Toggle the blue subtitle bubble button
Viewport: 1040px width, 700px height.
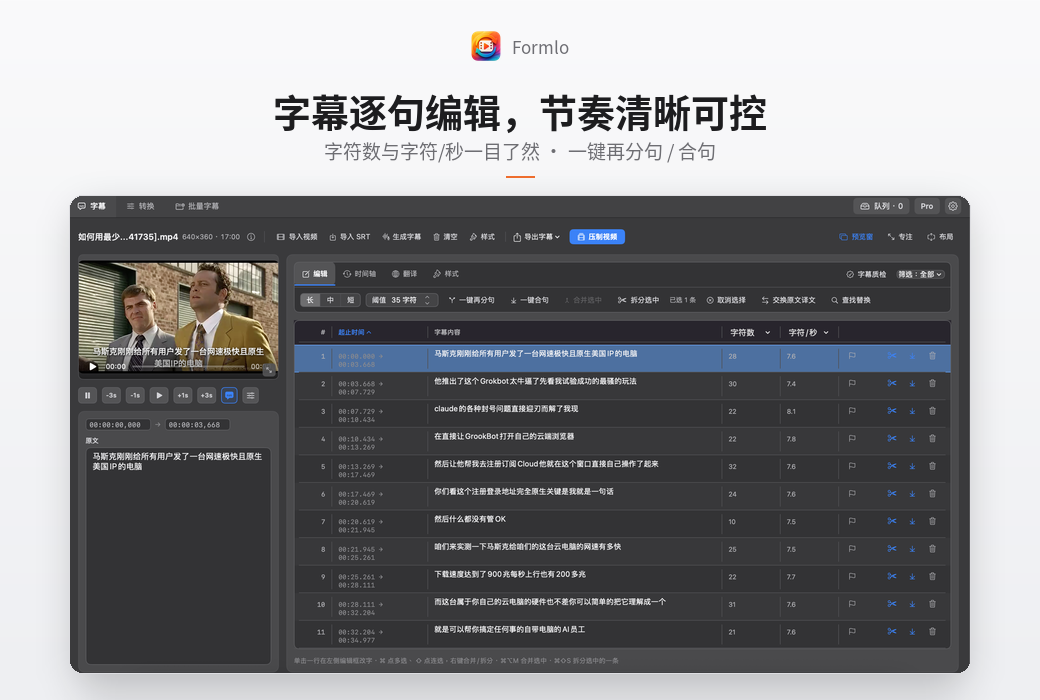229,395
